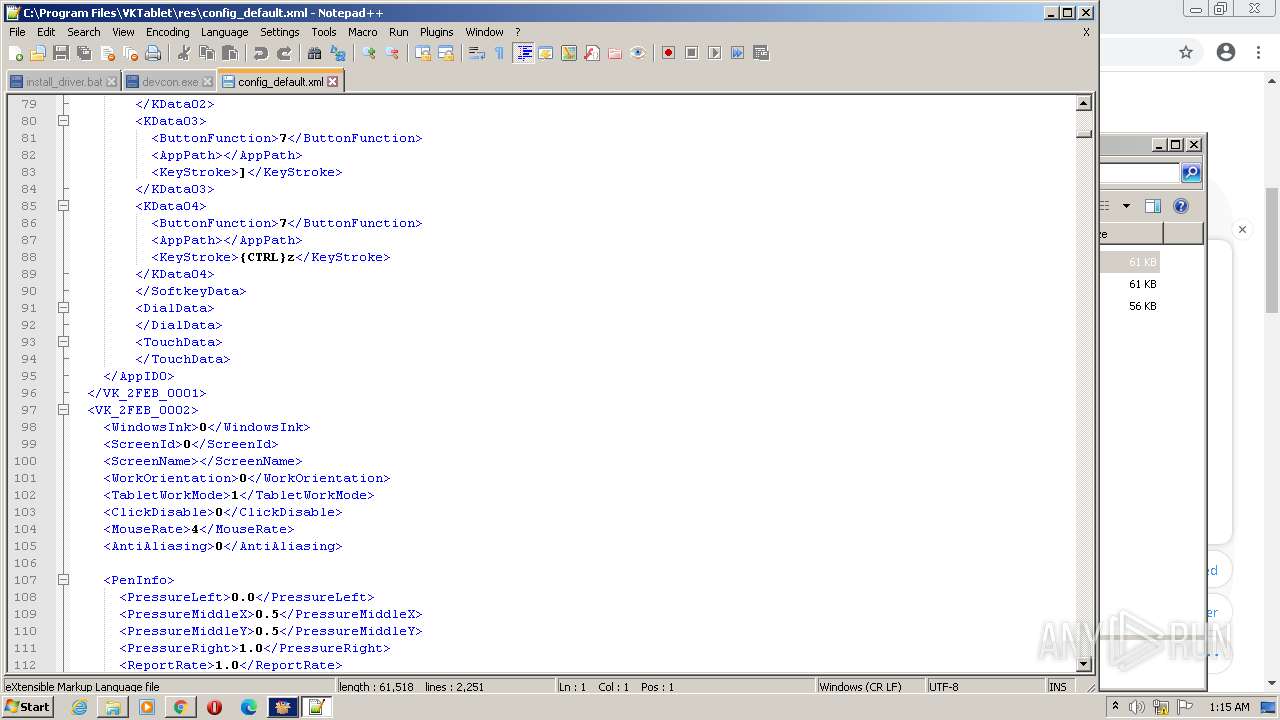Click the Open file toolbar icon

point(38,53)
